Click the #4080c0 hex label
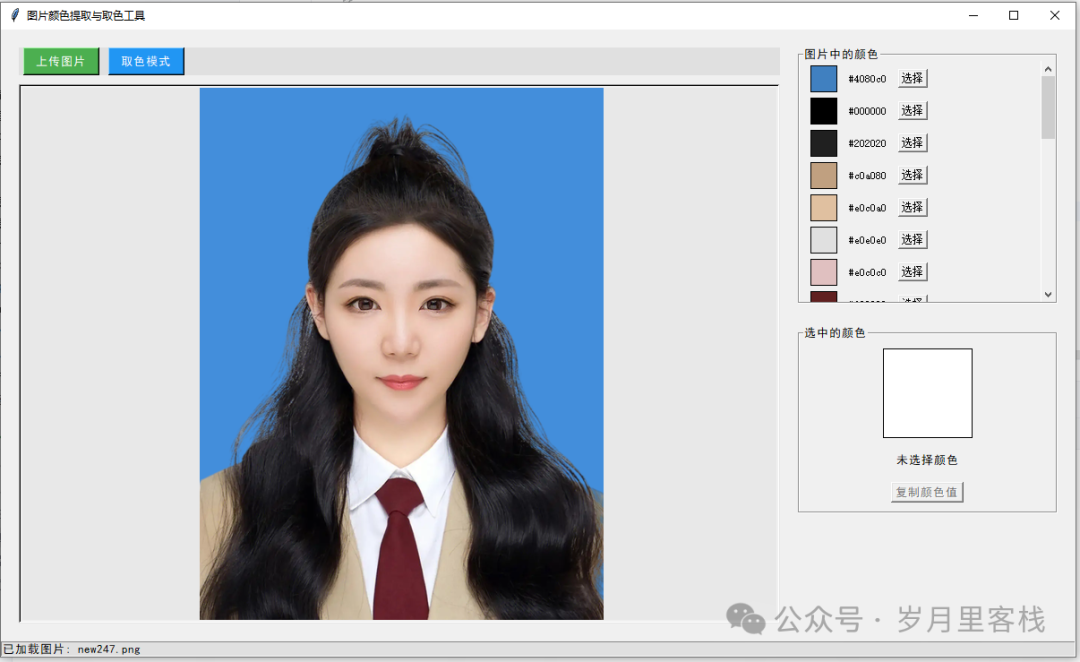The width and height of the screenshot is (1080, 662). coord(867,79)
